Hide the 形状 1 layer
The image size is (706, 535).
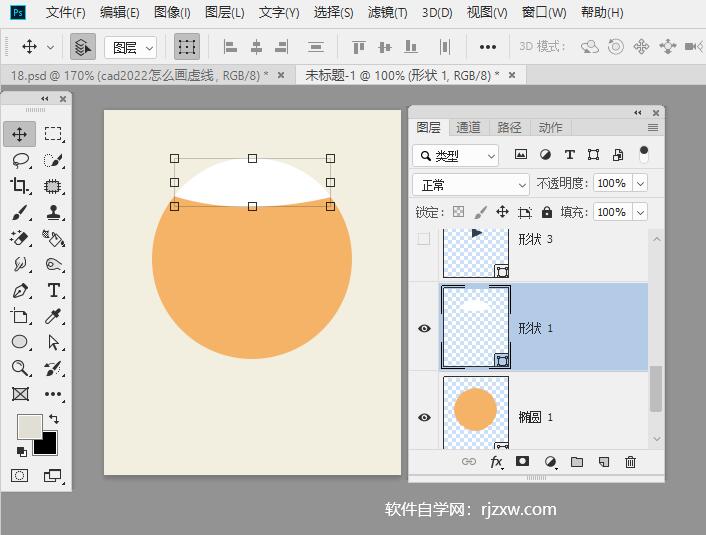click(x=424, y=328)
